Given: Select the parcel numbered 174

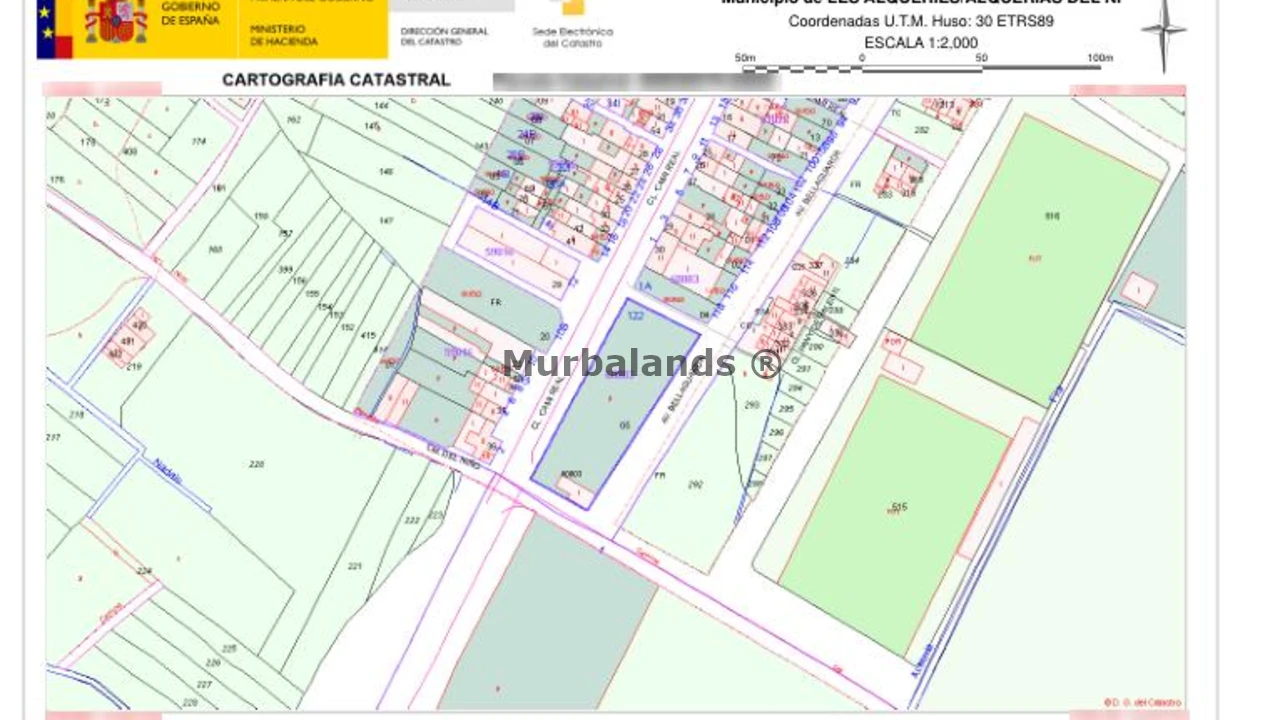Looking at the screenshot, I should (x=198, y=142).
